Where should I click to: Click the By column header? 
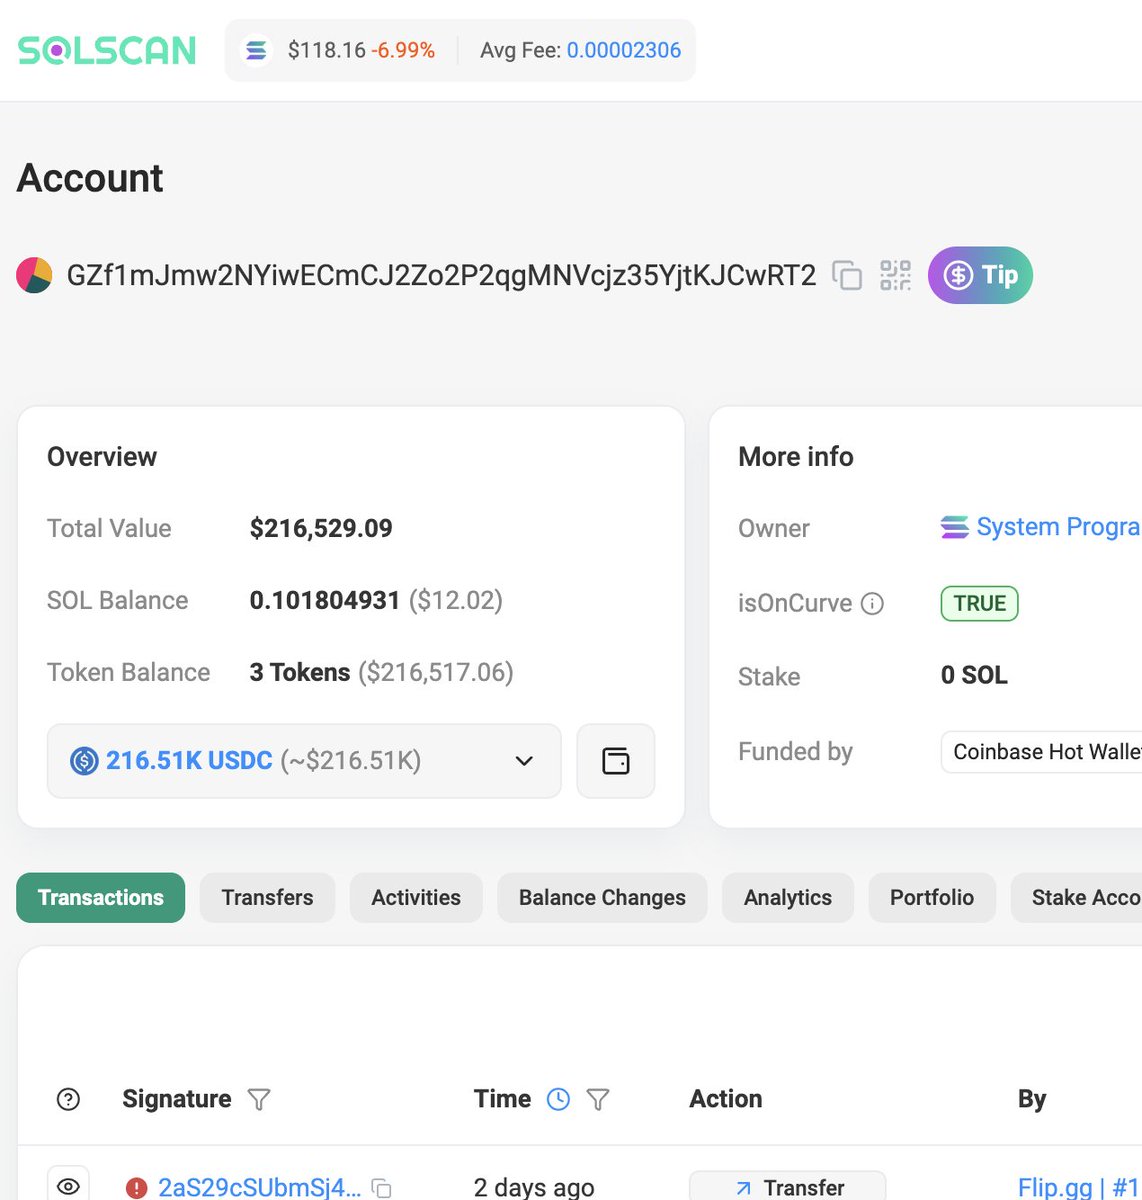click(x=1032, y=1099)
